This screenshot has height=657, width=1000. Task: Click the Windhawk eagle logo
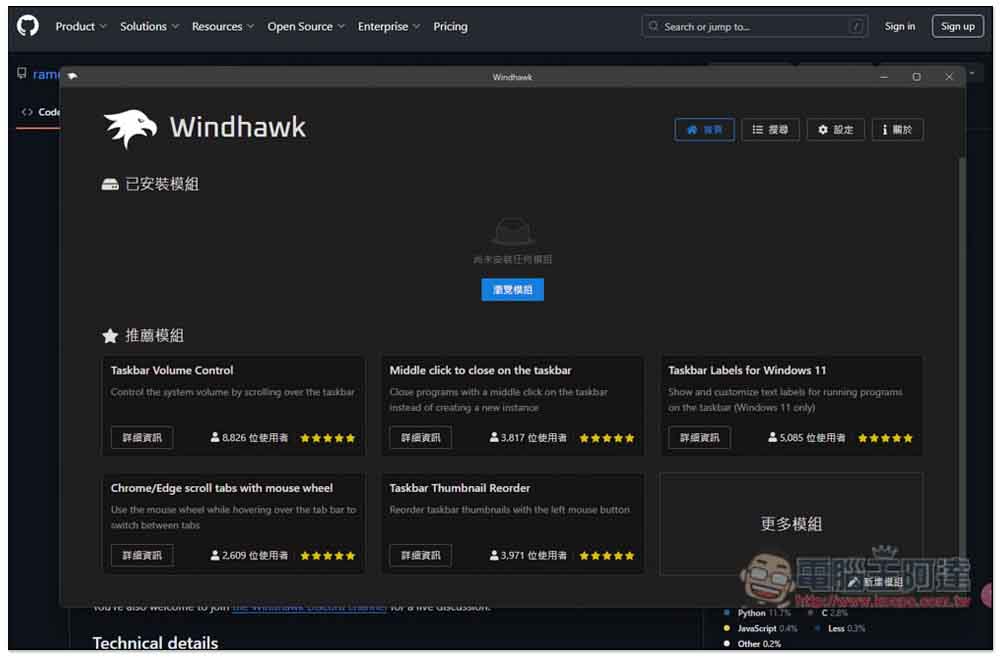[x=130, y=128]
